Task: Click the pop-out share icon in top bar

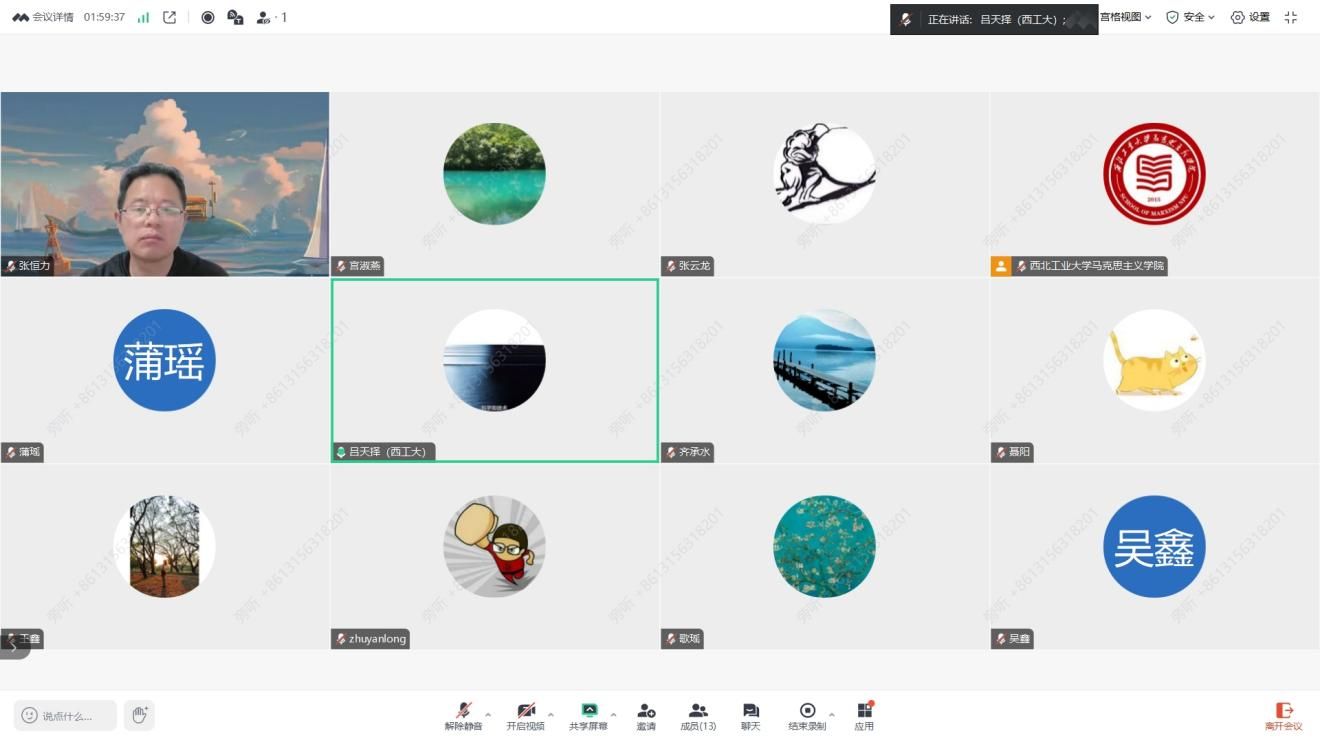Action: coord(170,17)
